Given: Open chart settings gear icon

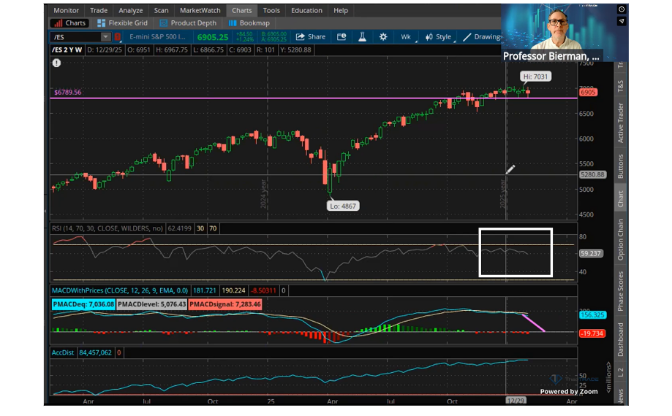Looking at the screenshot, I should [x=383, y=37].
